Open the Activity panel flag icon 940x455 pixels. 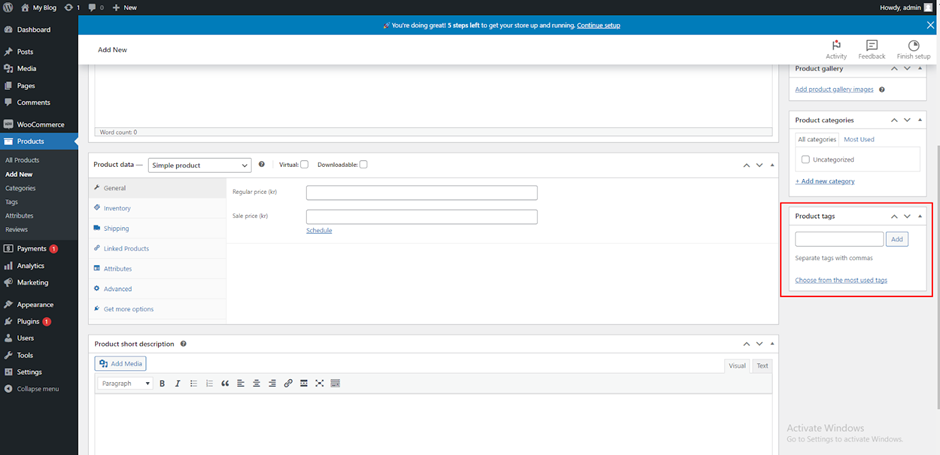click(836, 46)
